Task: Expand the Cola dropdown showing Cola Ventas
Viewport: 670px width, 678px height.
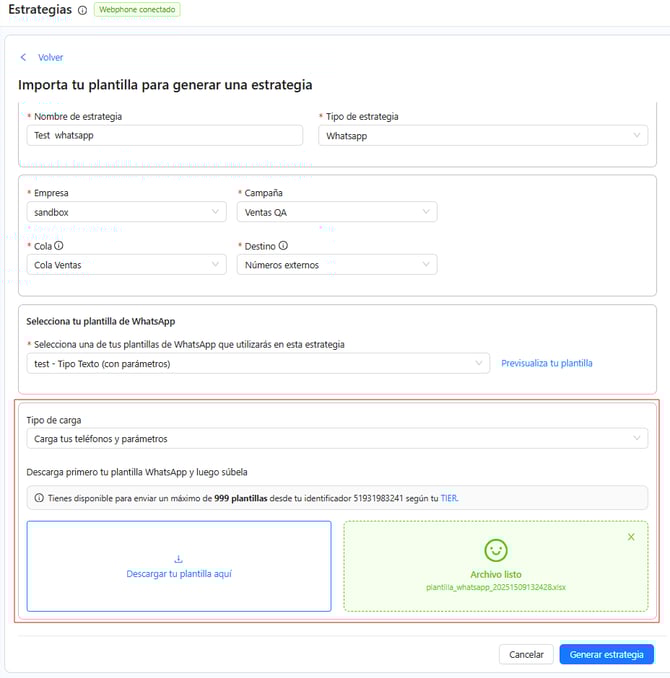Action: point(126,265)
